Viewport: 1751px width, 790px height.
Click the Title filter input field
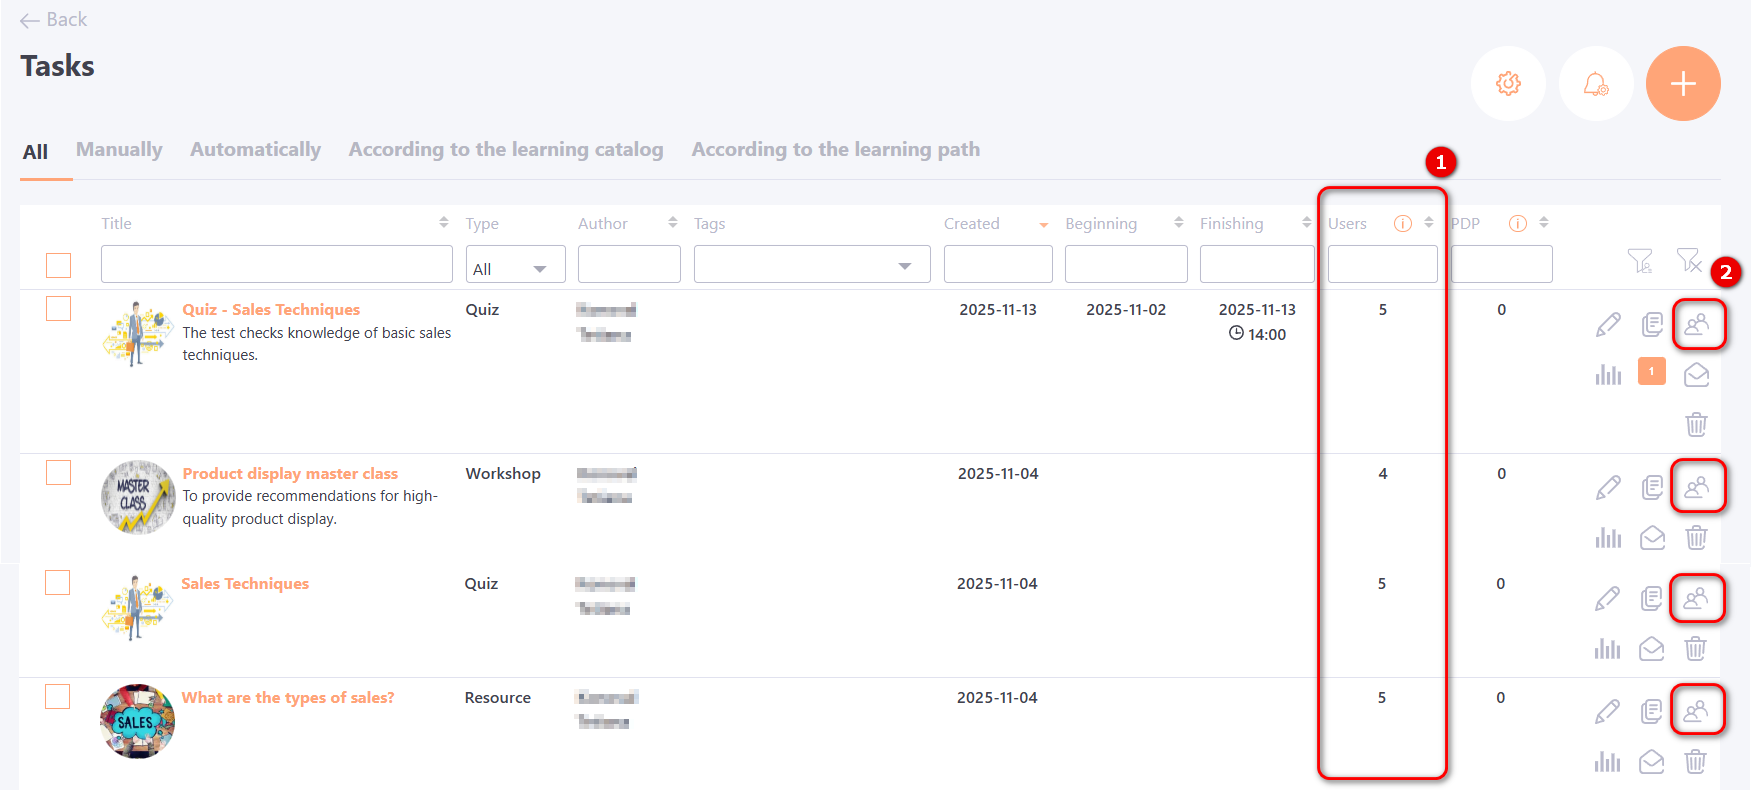(x=276, y=265)
